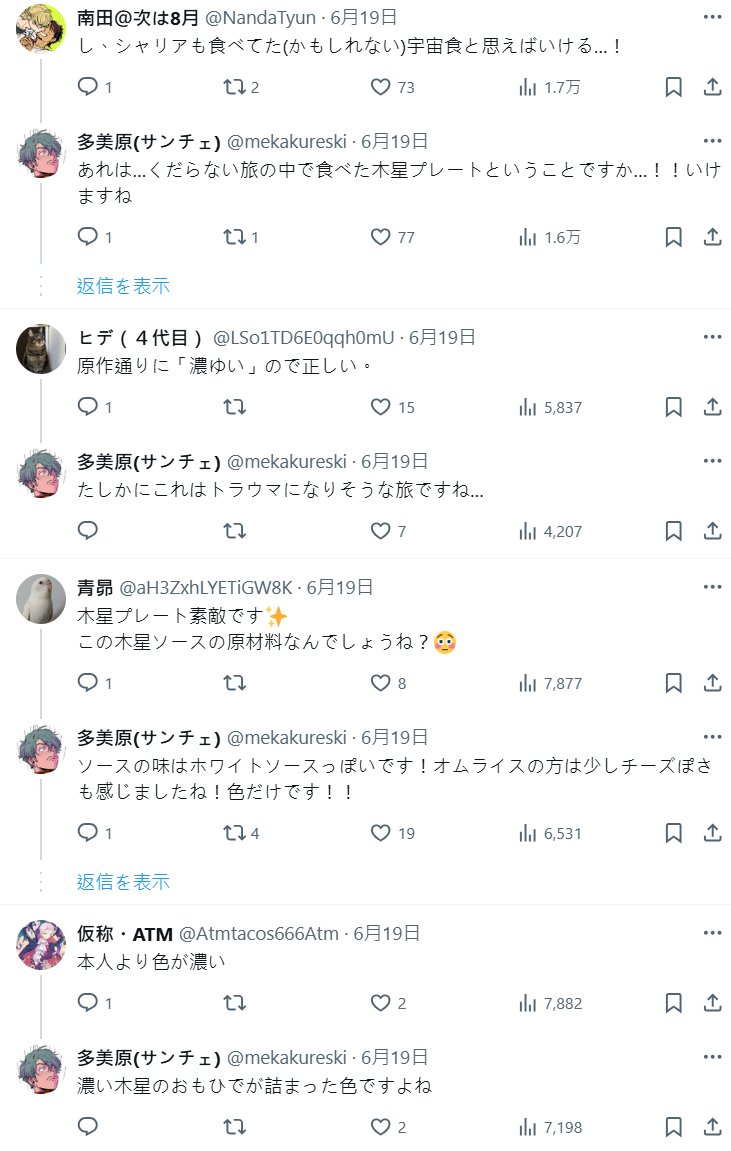
Task: Retweet the ホワイトソース reply with 4 retweets
Action: 234,833
